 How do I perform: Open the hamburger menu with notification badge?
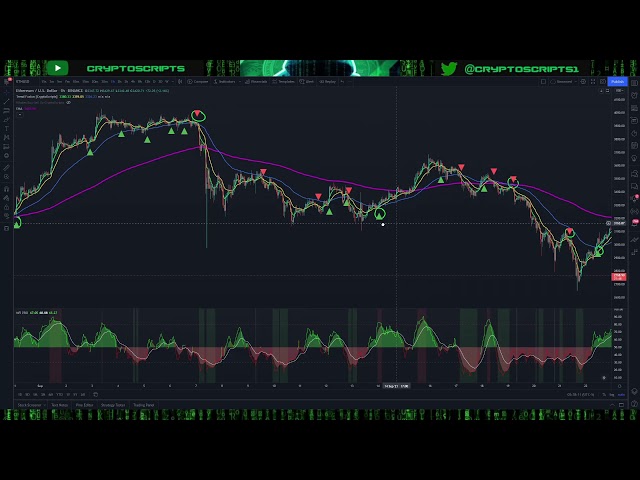(7, 81)
